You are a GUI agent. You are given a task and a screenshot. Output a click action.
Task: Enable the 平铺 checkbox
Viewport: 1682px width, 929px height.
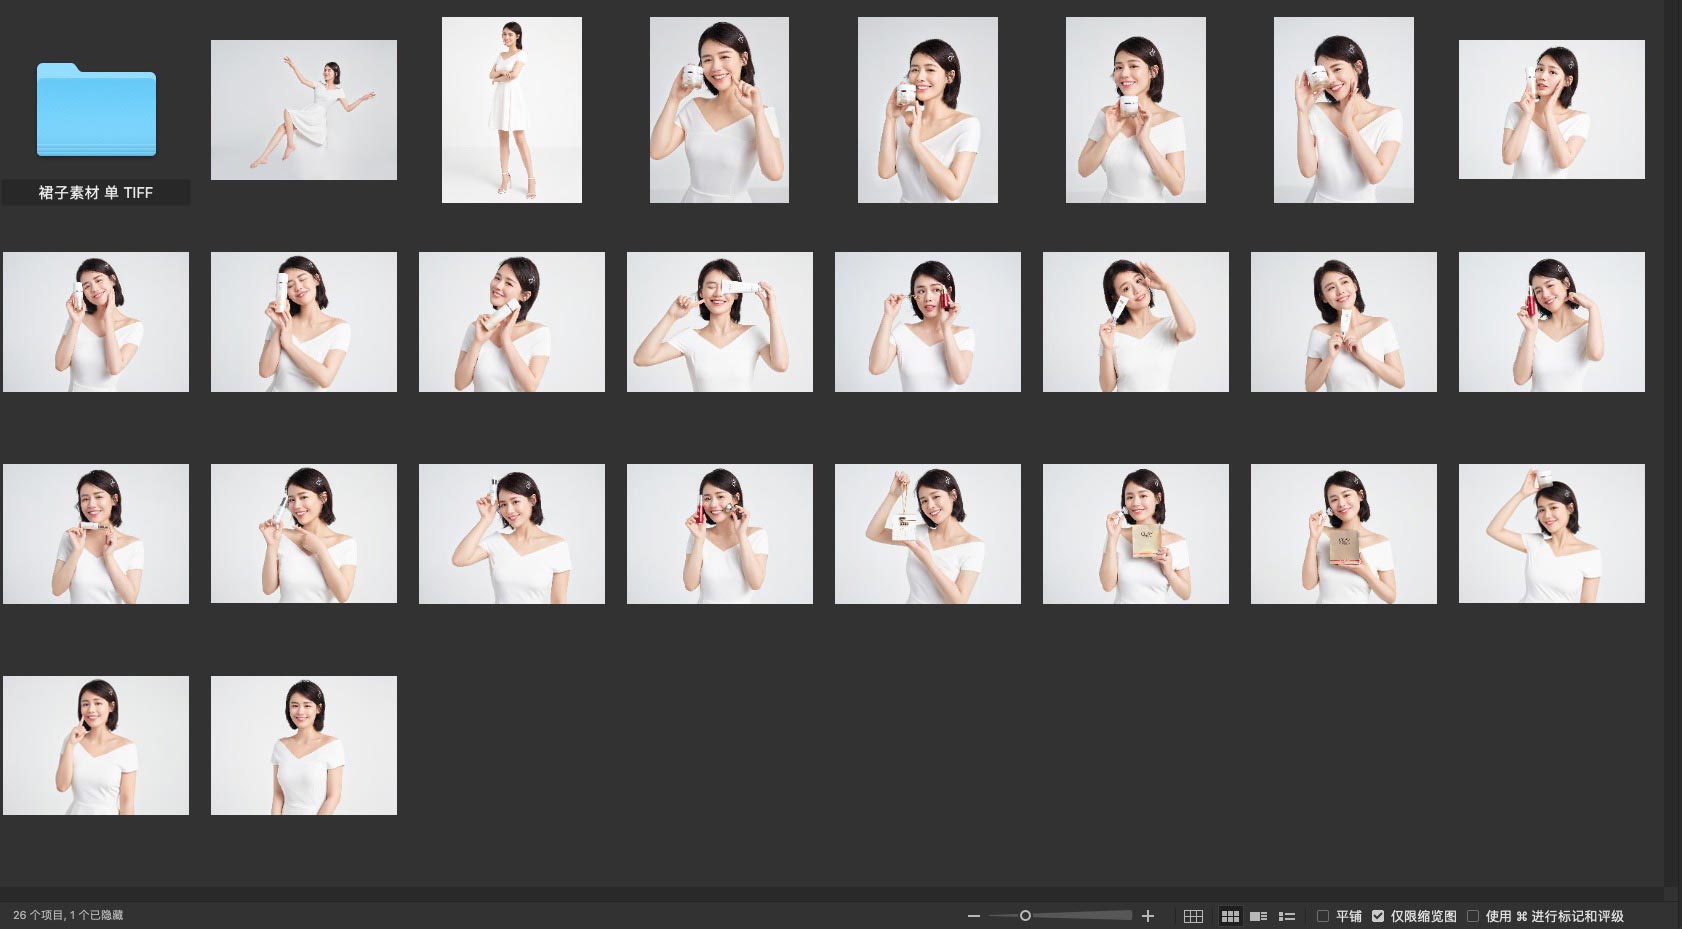[x=1323, y=916]
